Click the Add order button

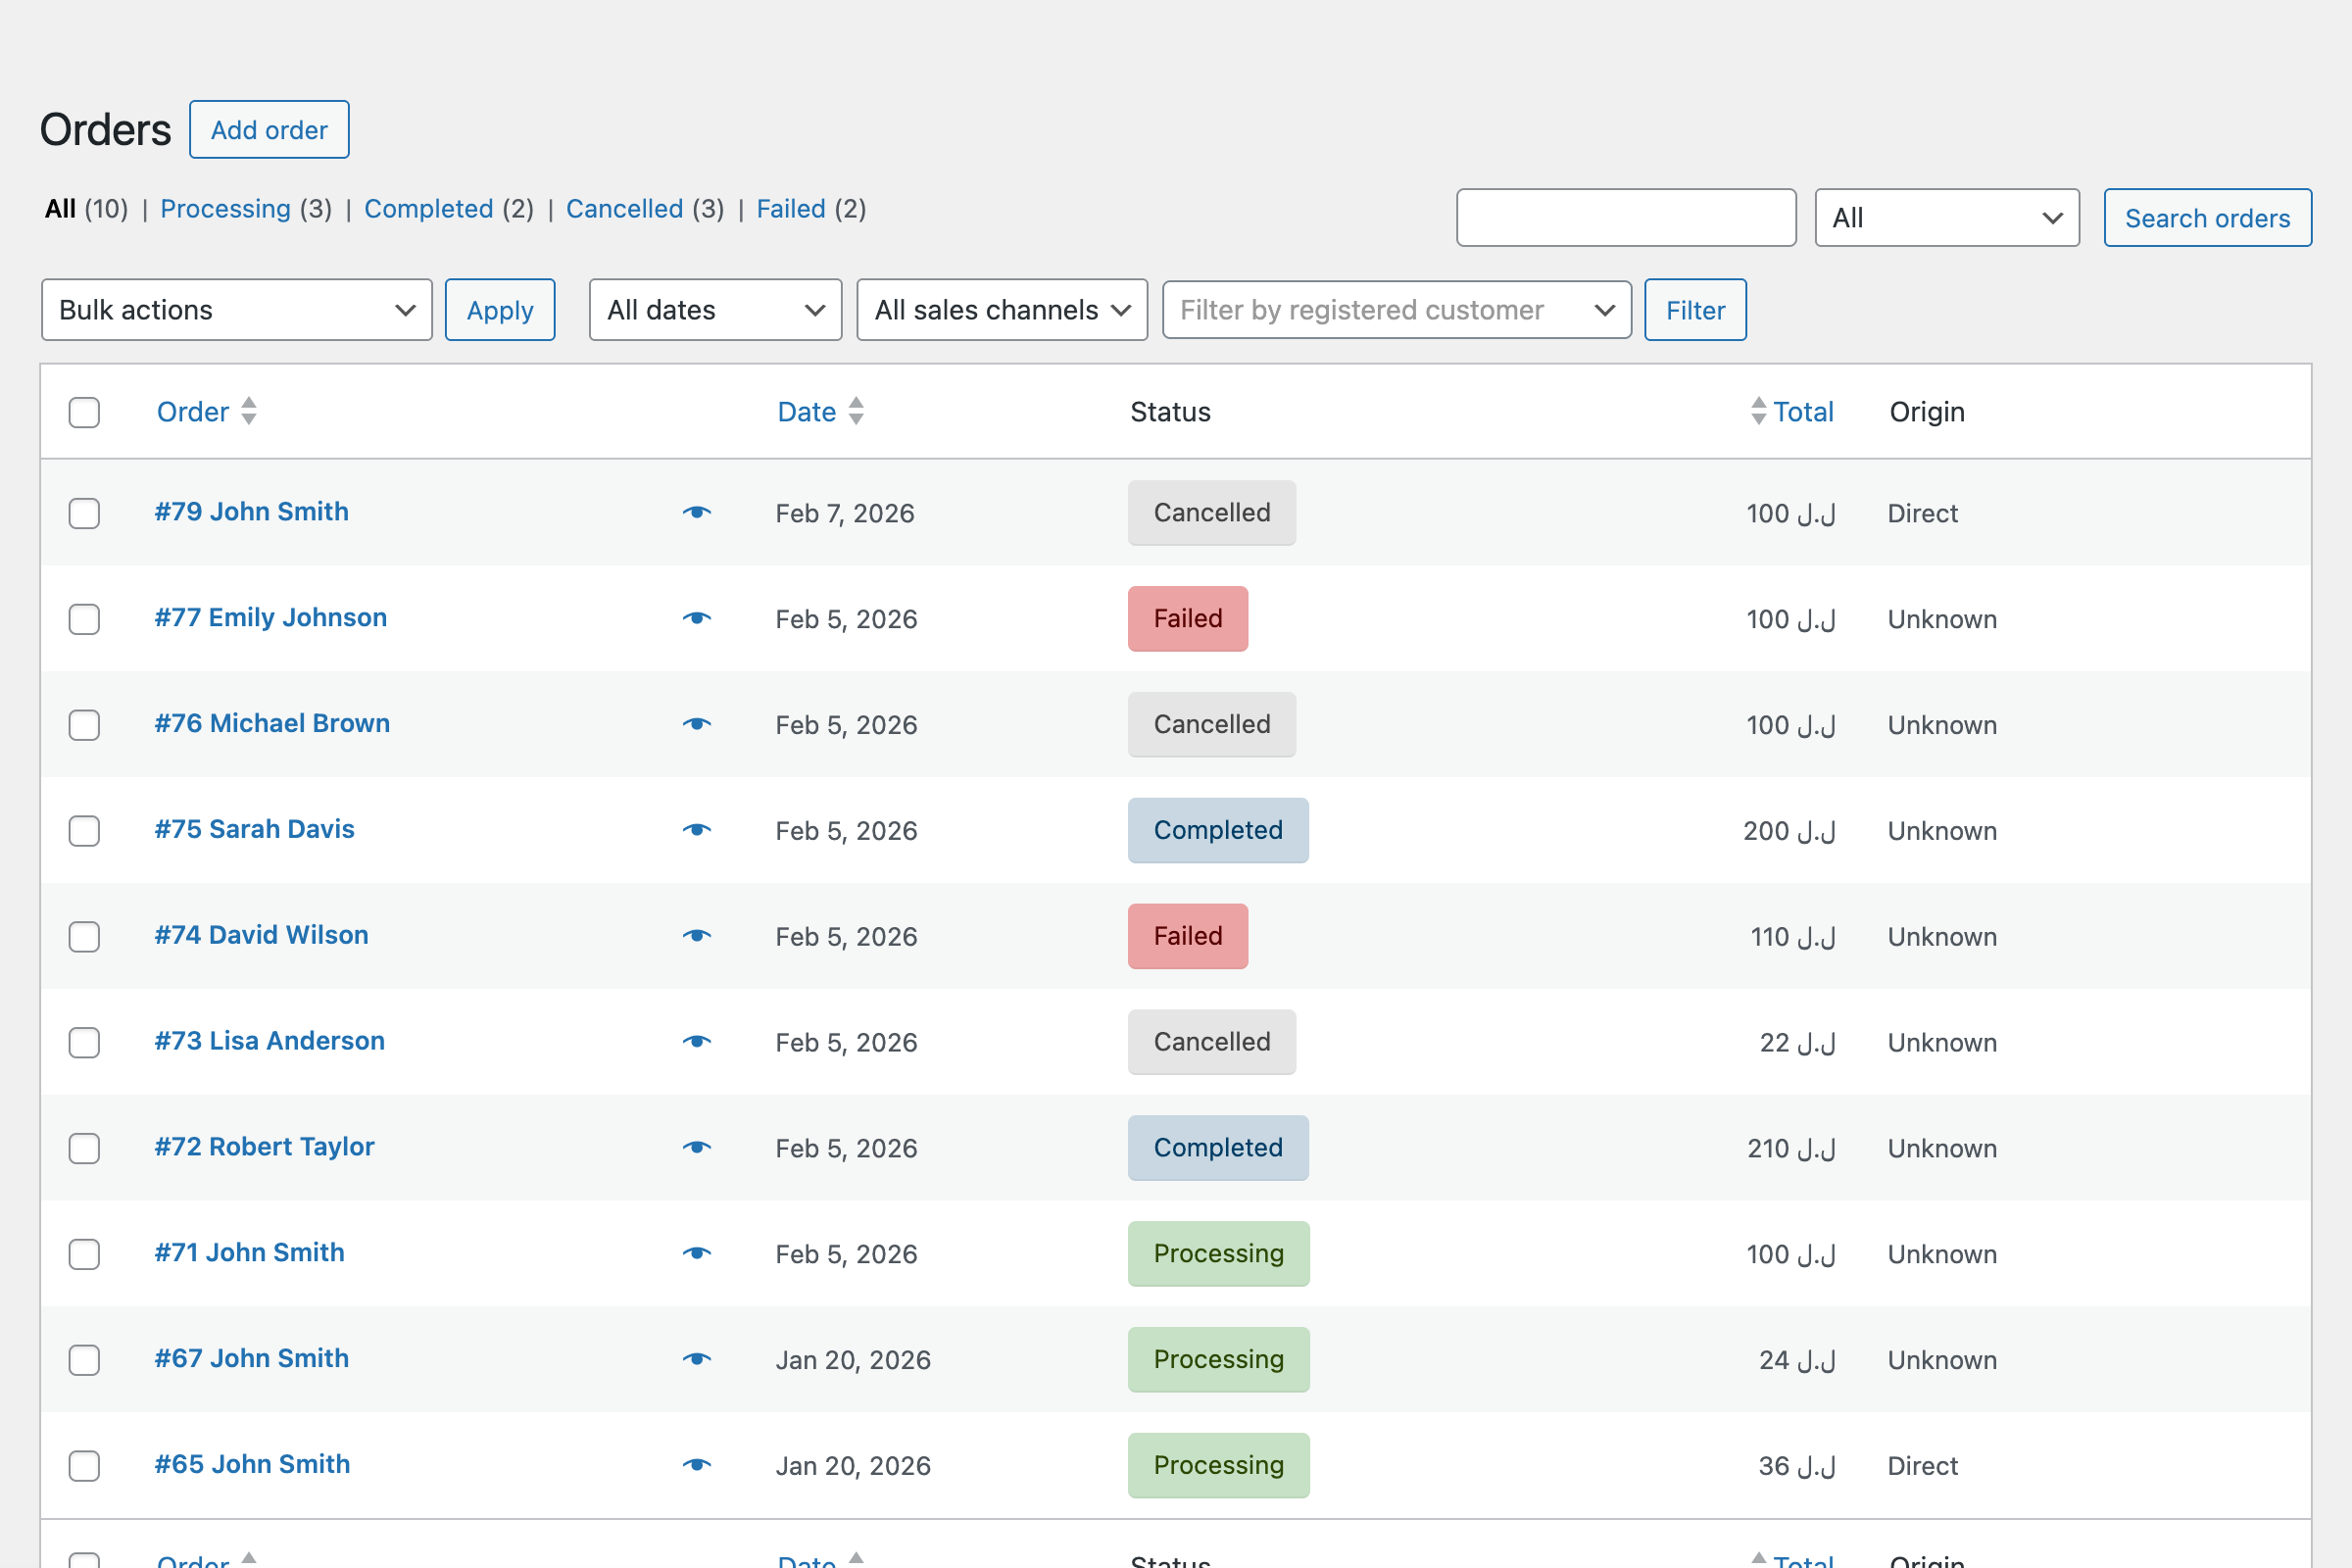point(268,129)
